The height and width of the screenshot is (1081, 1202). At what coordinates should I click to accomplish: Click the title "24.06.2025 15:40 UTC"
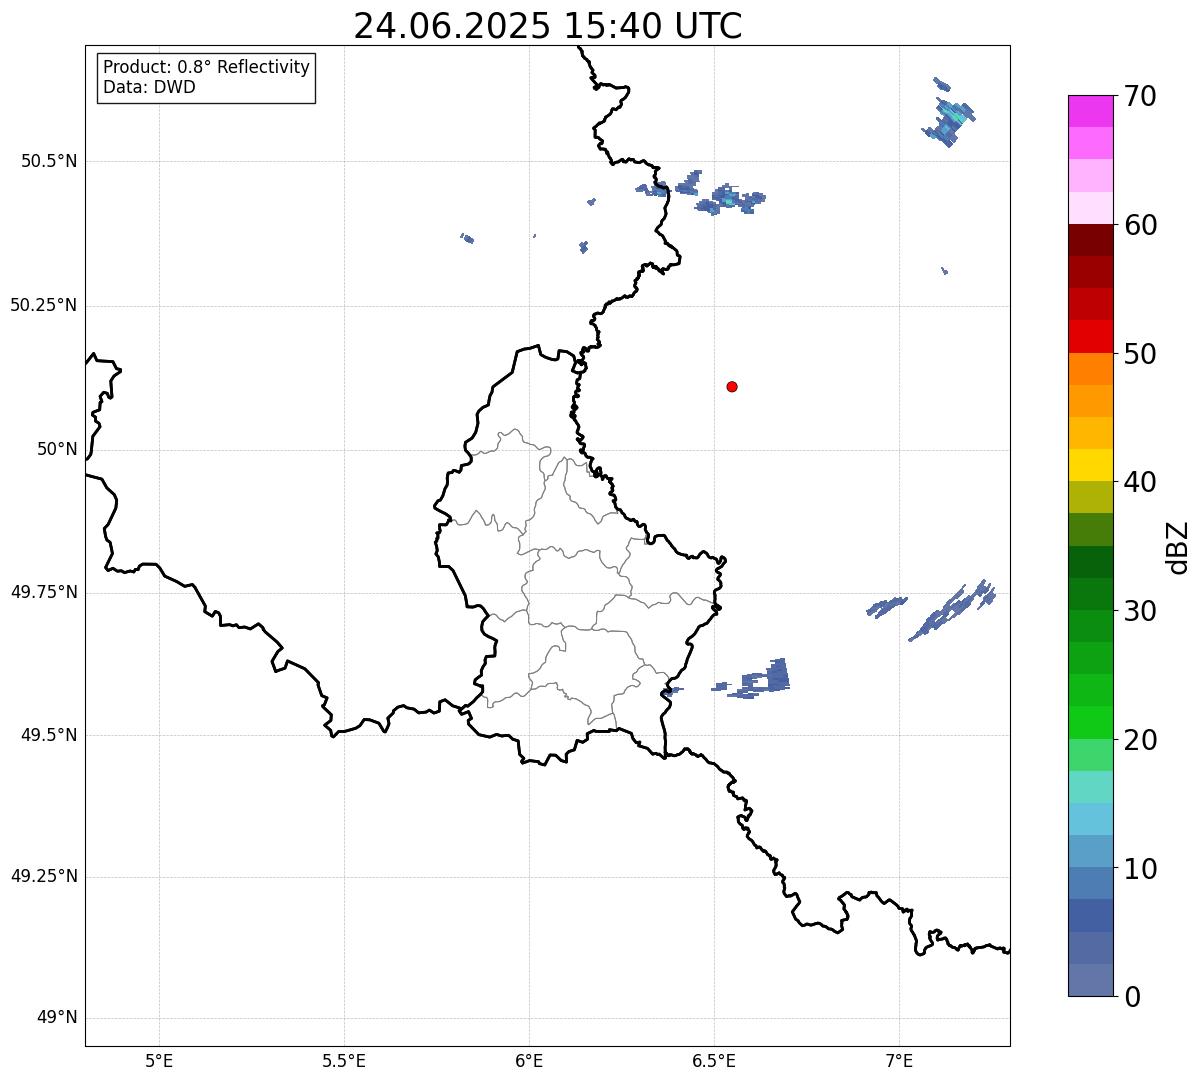548,26
